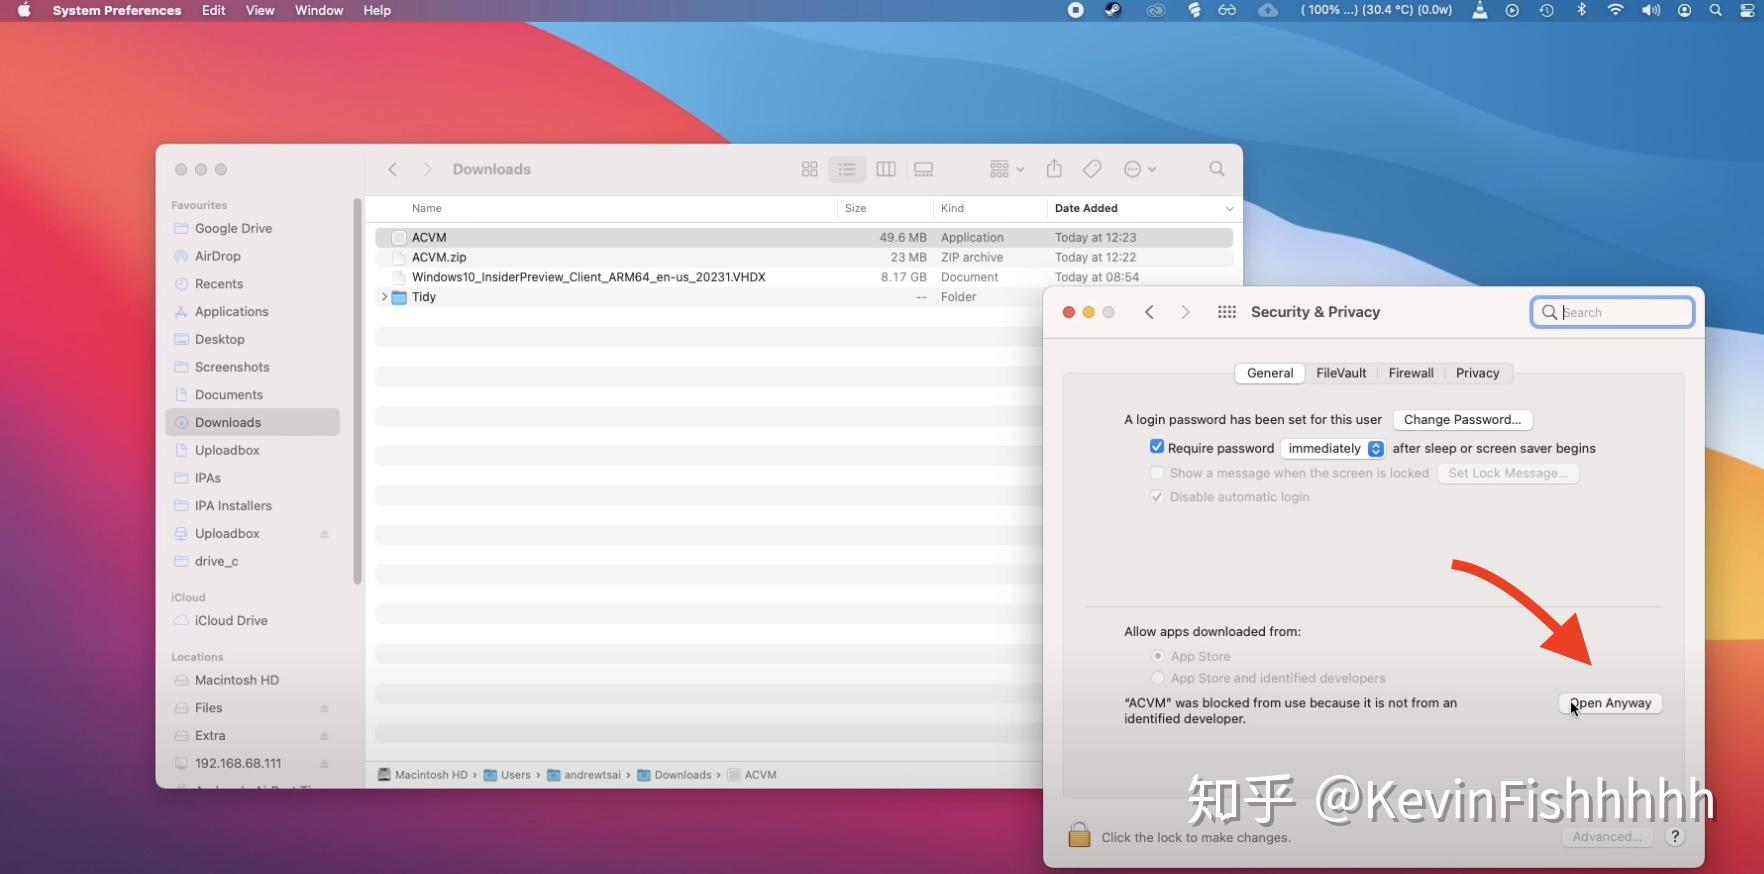Select the ACVM application file row
This screenshot has width=1764, height=874.
pos(804,237)
